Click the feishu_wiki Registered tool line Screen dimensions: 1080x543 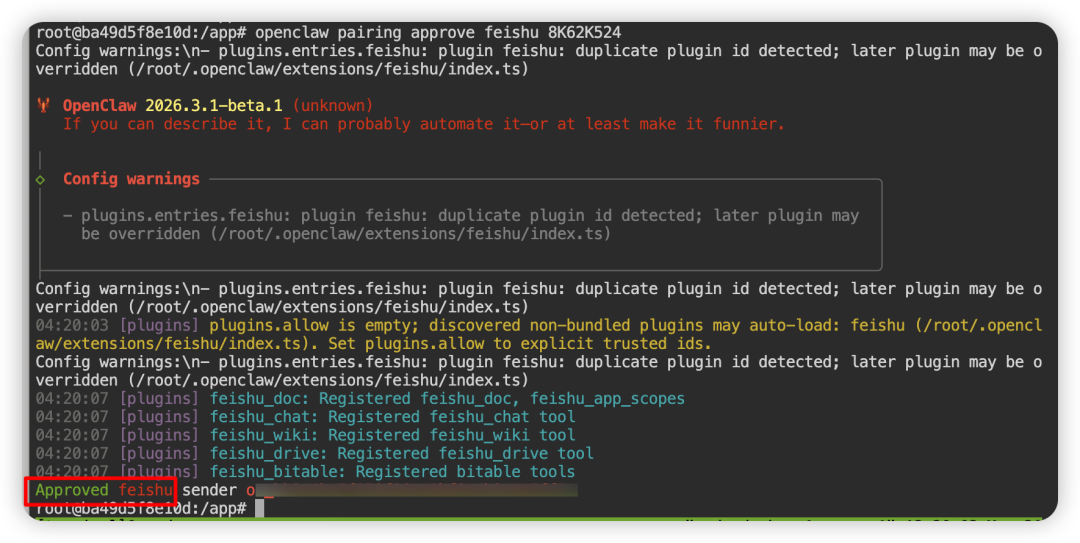[x=392, y=435]
